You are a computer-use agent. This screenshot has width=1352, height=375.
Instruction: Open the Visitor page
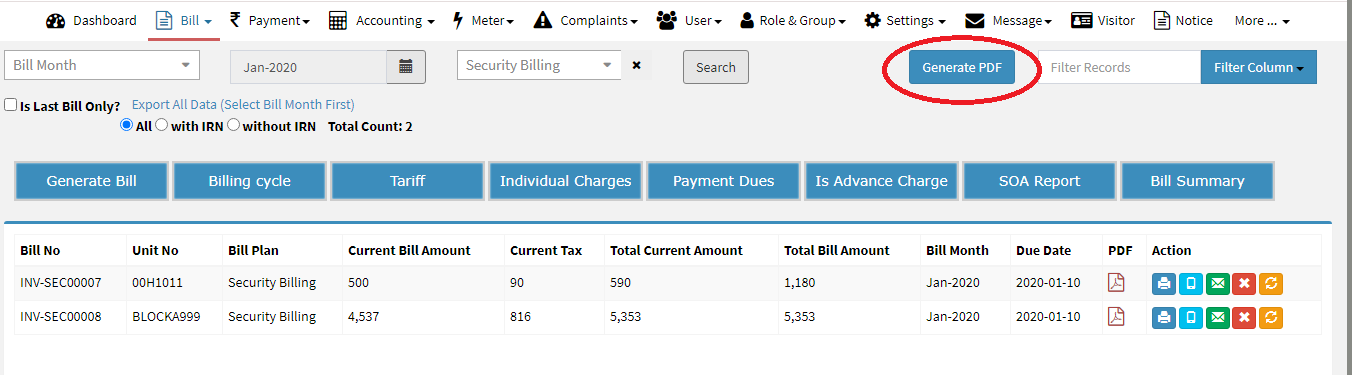(x=1103, y=20)
